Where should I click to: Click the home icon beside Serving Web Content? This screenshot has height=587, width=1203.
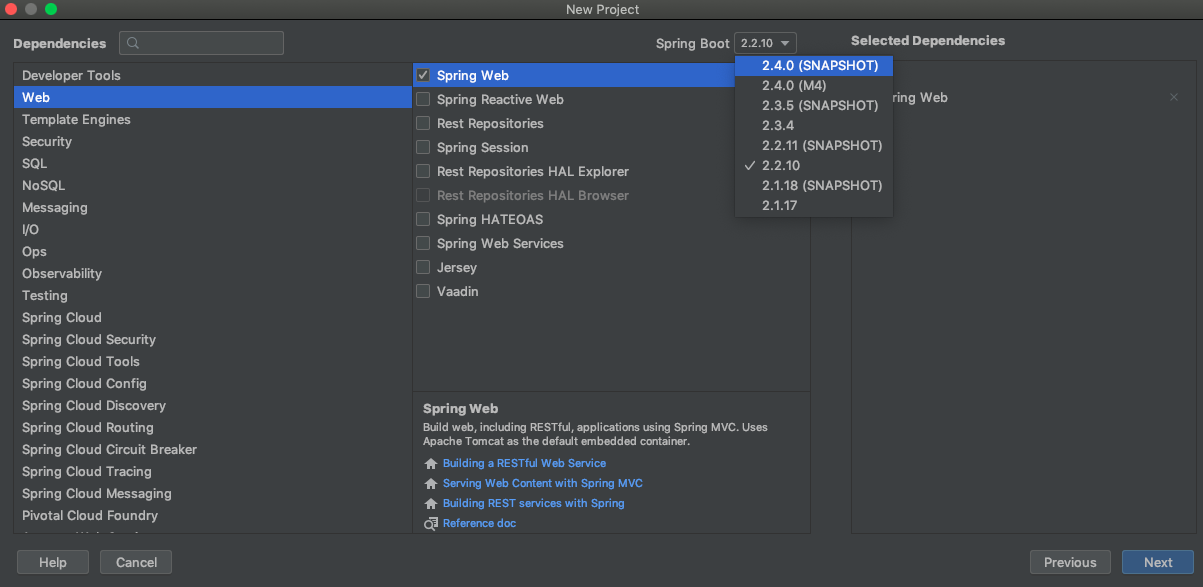click(431, 484)
